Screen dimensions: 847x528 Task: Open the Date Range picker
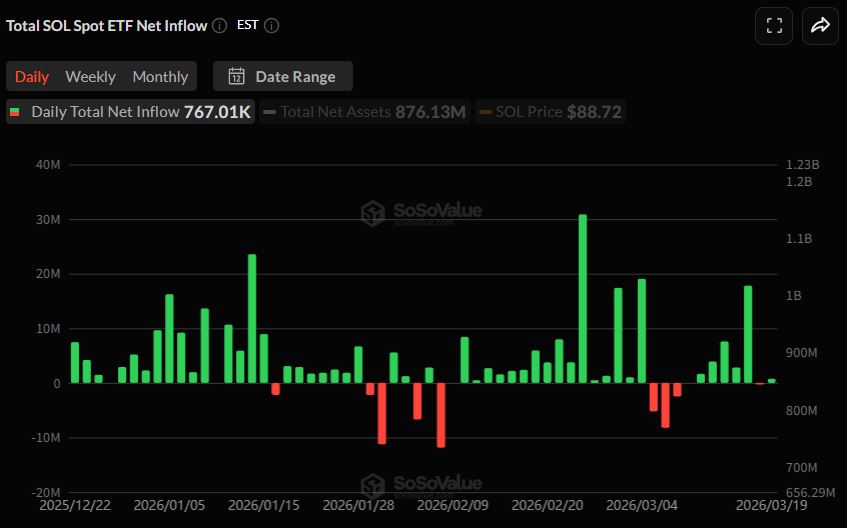click(283, 76)
